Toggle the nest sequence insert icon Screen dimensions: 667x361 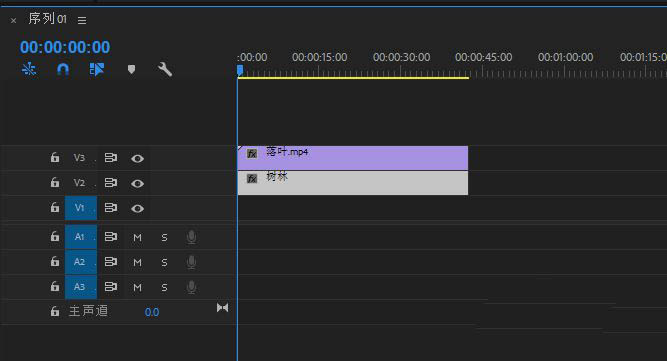(29, 69)
